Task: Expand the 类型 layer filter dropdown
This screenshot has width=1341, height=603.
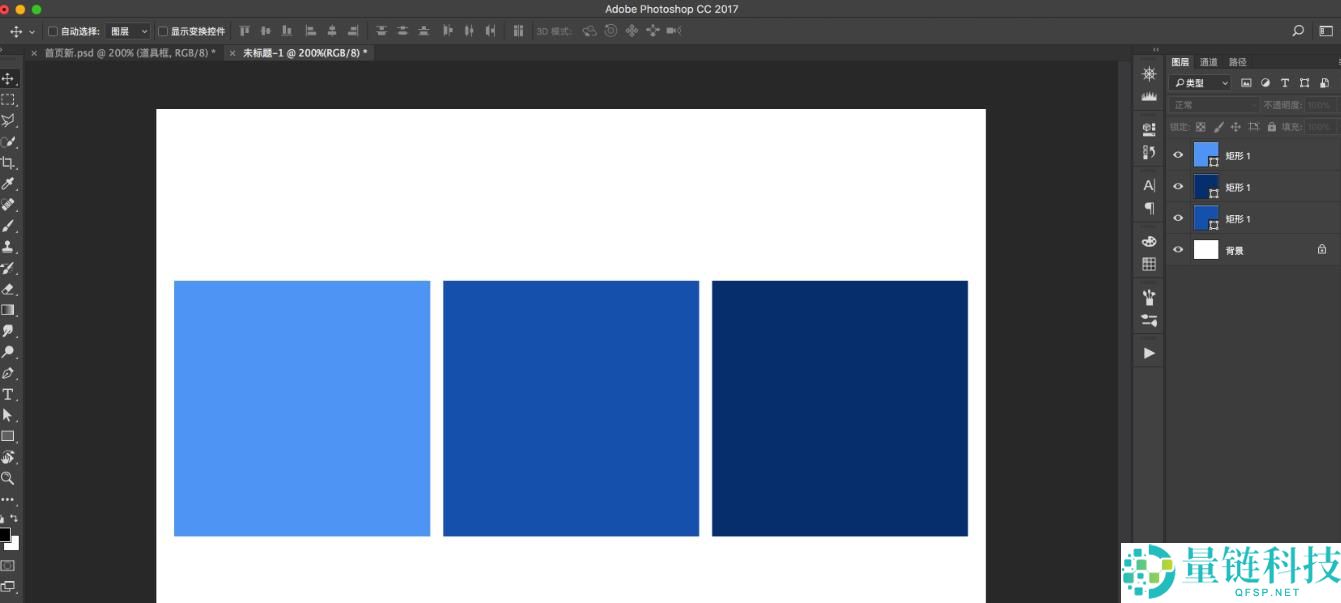Action: tap(1200, 83)
